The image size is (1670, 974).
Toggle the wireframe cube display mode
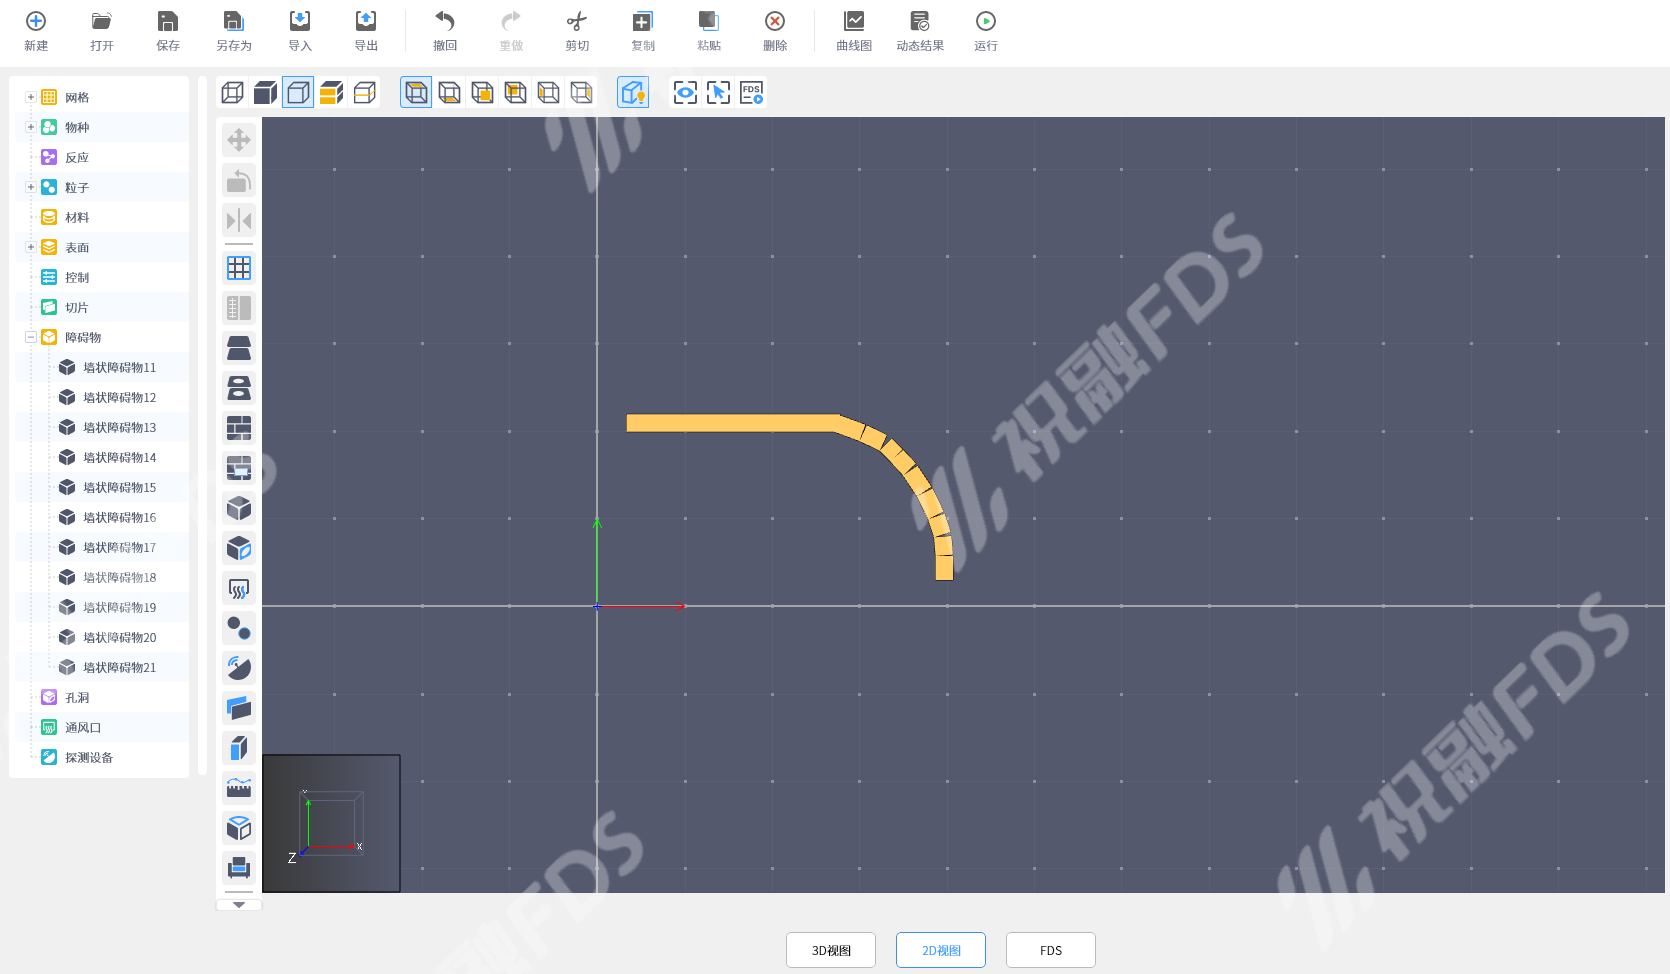point(232,93)
